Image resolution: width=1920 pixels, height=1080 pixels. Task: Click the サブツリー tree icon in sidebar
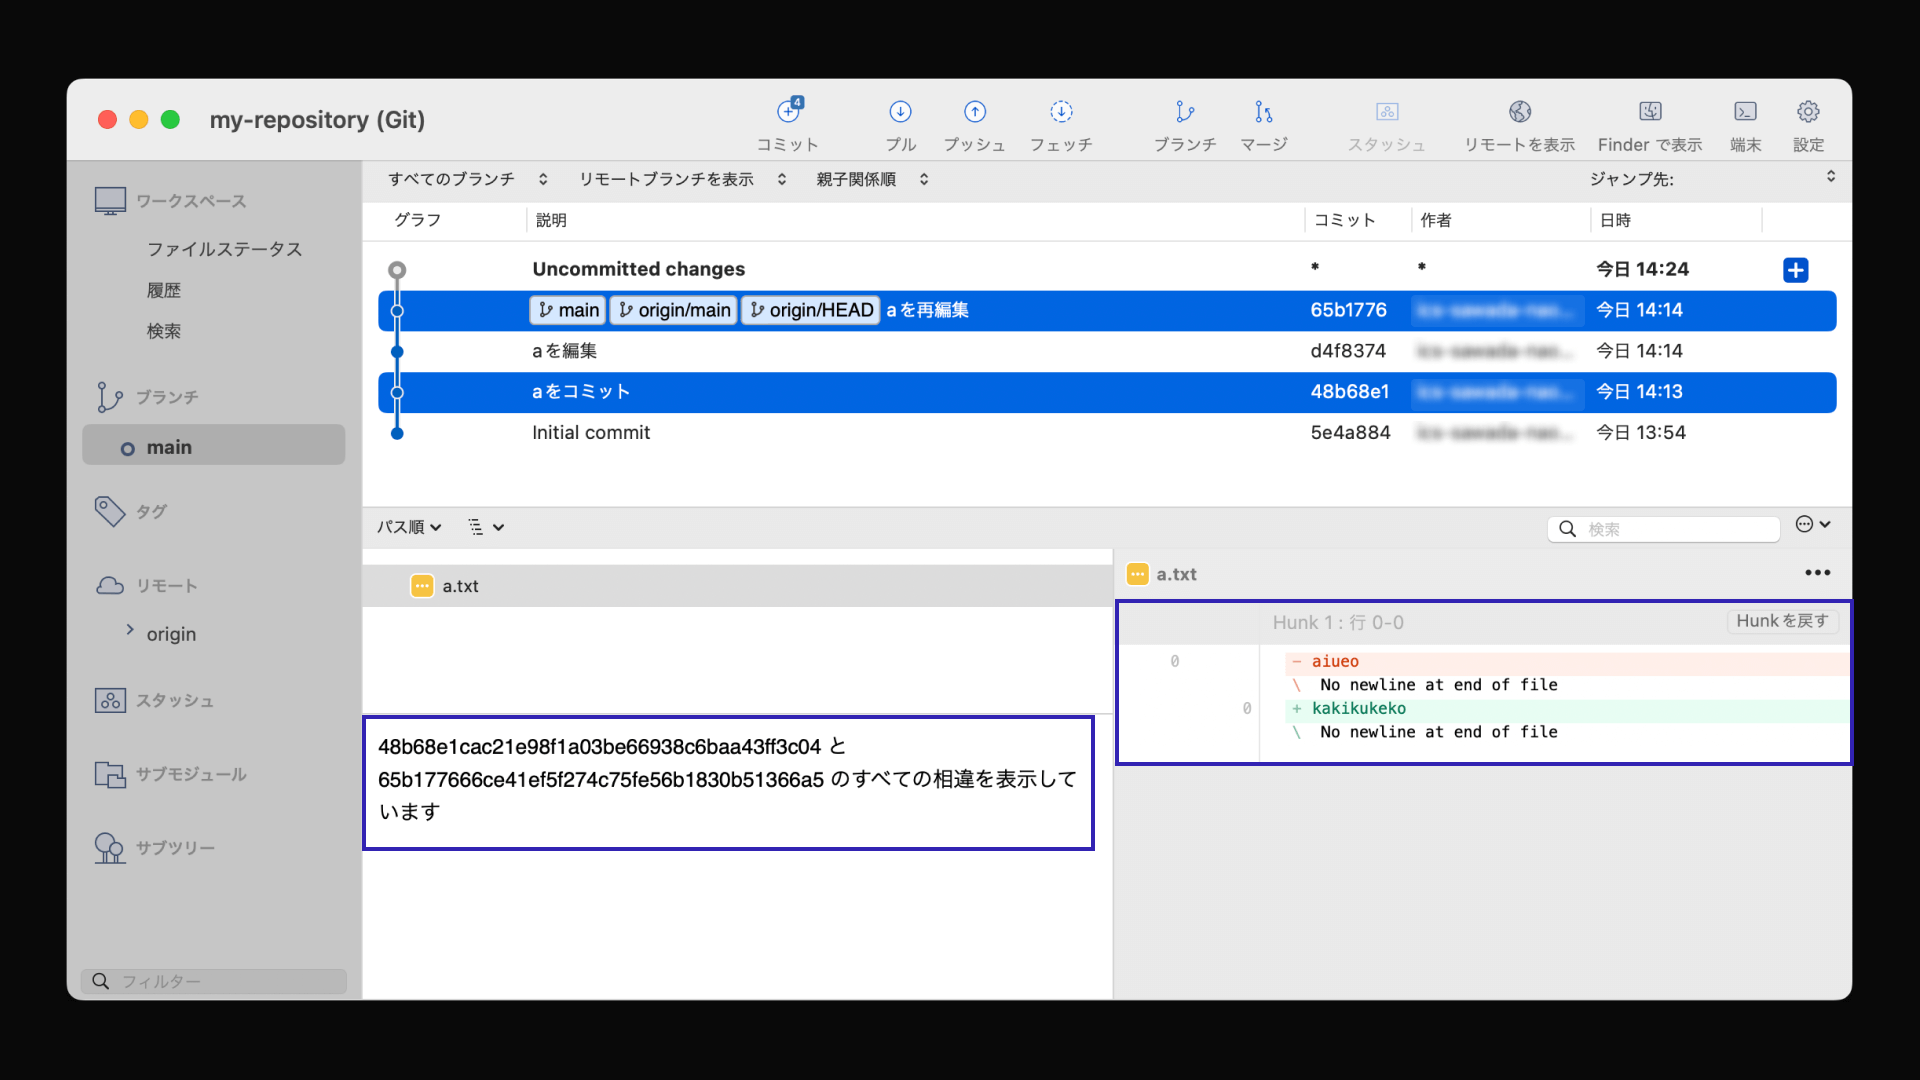point(110,848)
